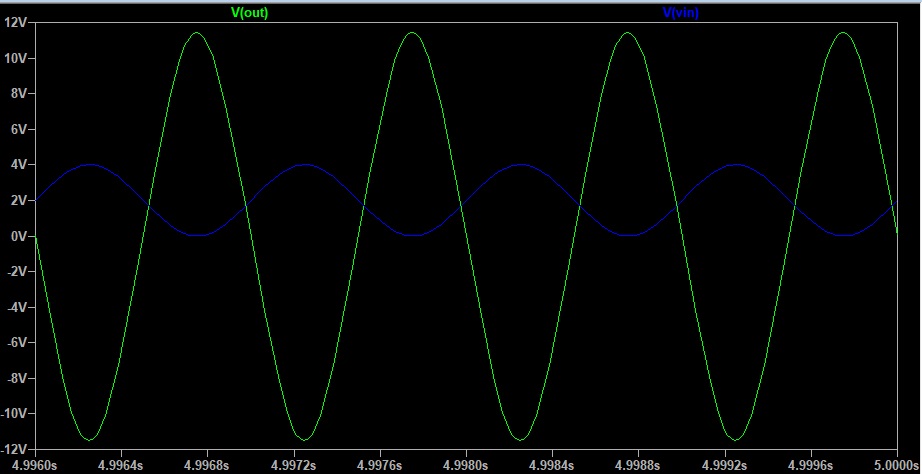Screen dimensions: 922x474
Task: Click the 4.9980s time label
Action: tap(466, 465)
